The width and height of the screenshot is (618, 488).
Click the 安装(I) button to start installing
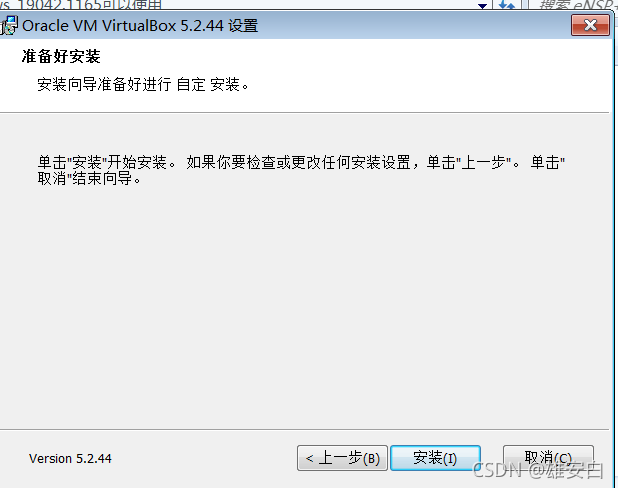[435, 458]
